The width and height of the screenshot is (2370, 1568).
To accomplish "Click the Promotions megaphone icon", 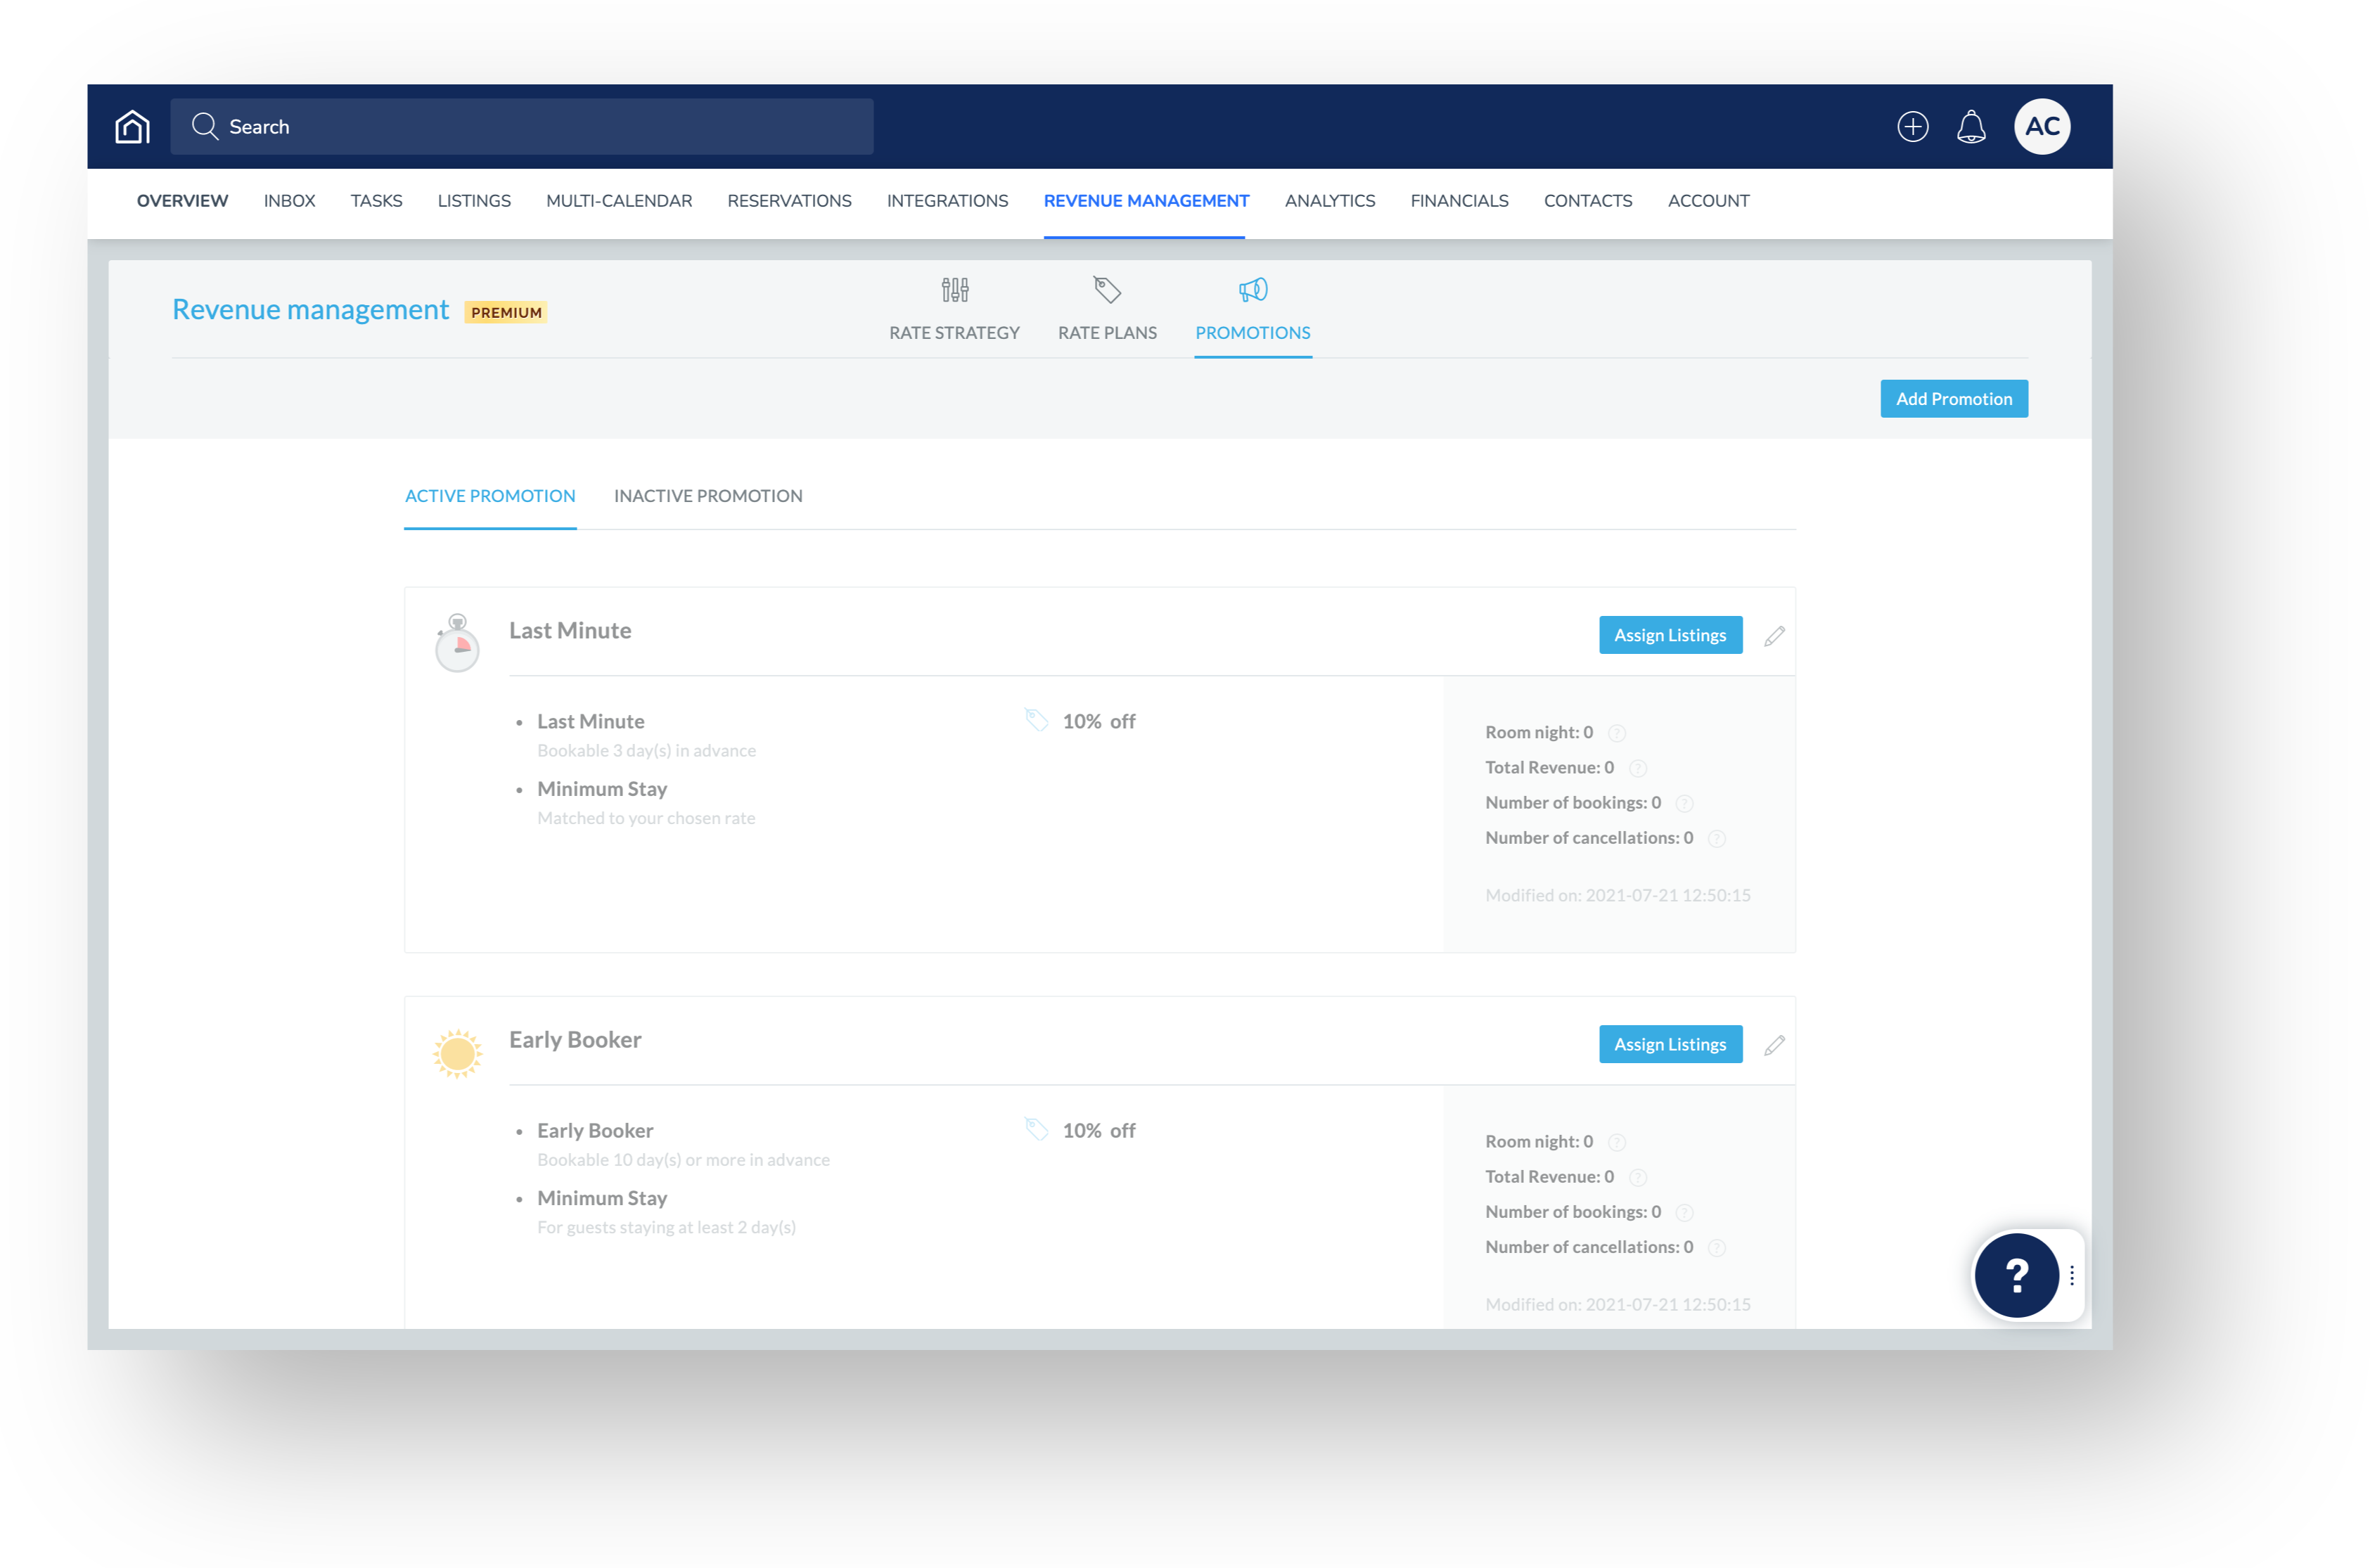I will (x=1253, y=290).
